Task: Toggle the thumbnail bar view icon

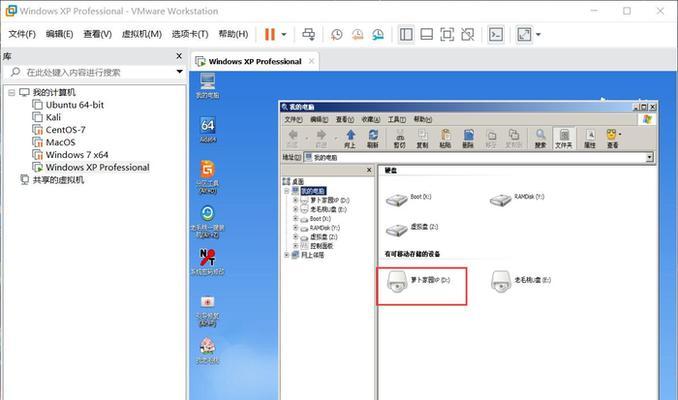Action: 426,35
